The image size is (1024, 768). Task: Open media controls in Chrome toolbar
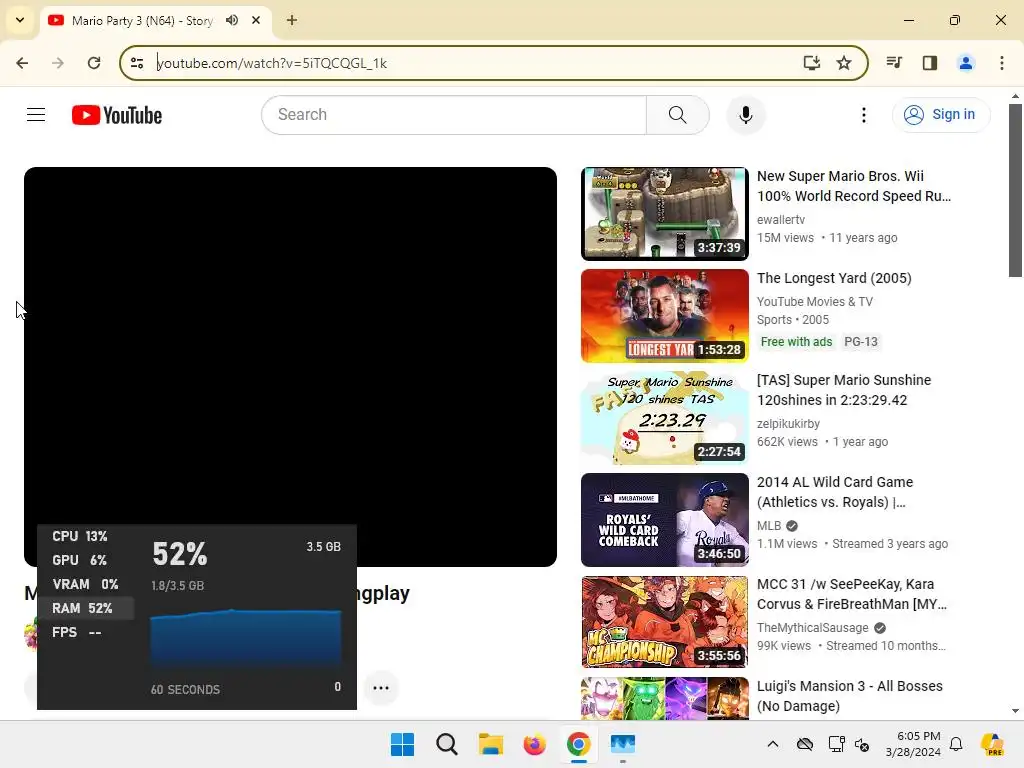894,63
